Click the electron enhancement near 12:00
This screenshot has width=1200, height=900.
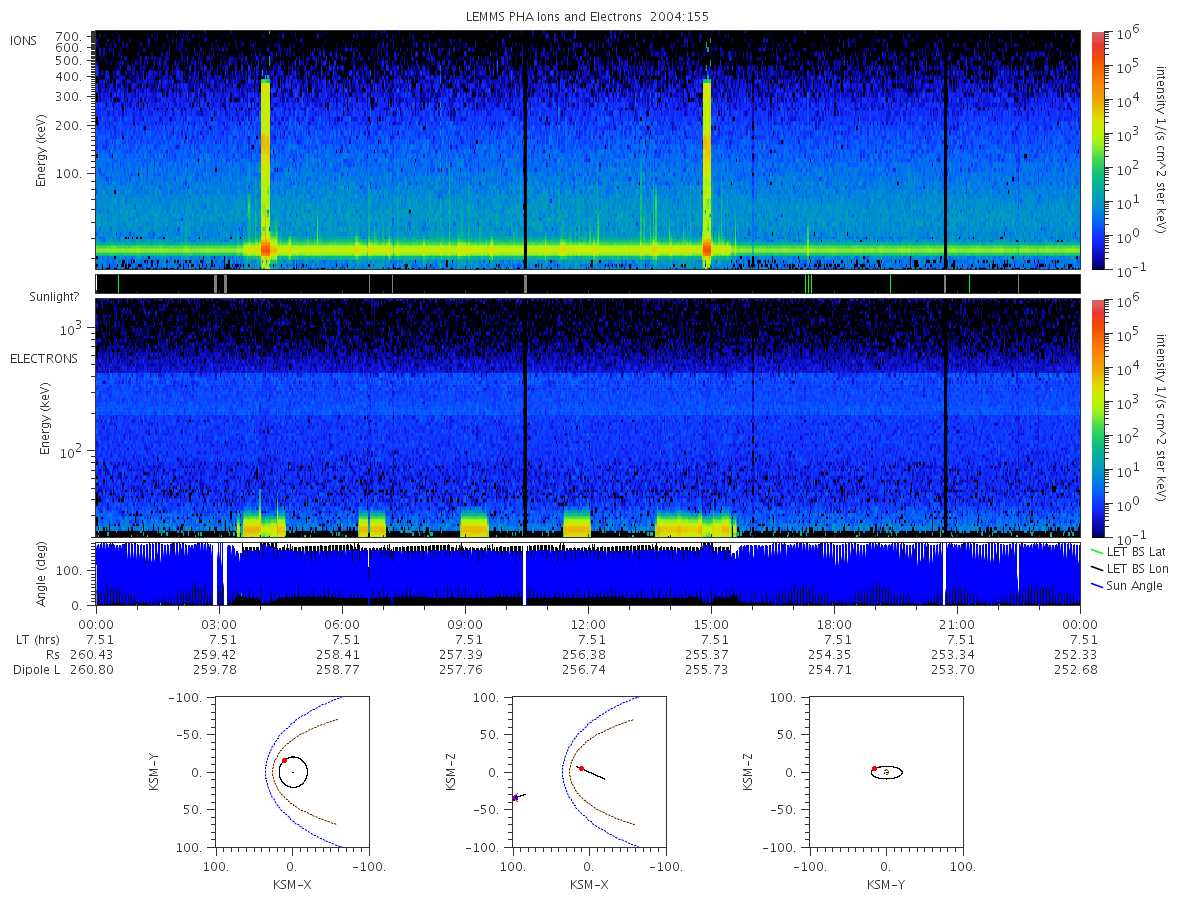pyautogui.click(x=577, y=525)
